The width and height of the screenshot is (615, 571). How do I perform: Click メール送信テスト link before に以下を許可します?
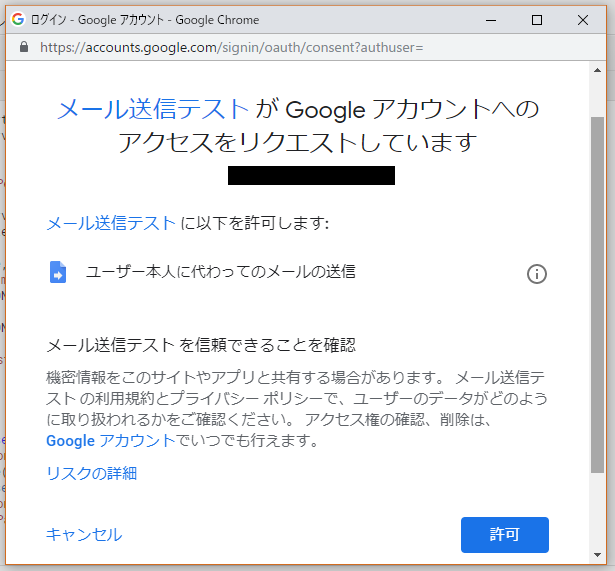coord(111,223)
